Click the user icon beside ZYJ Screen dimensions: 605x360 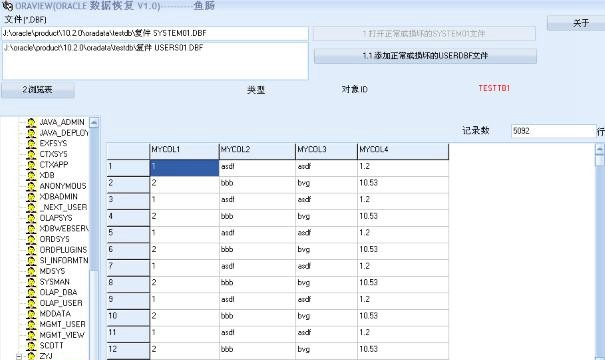[31, 356]
